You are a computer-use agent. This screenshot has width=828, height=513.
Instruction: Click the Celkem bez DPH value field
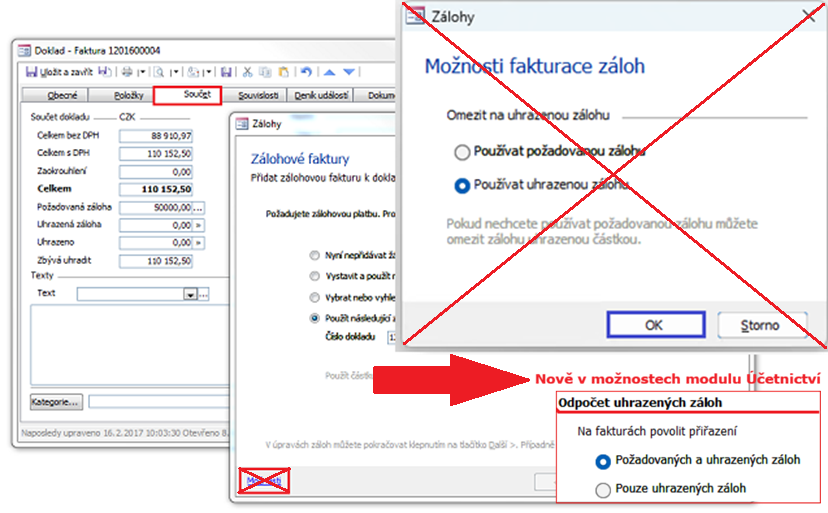(156, 136)
